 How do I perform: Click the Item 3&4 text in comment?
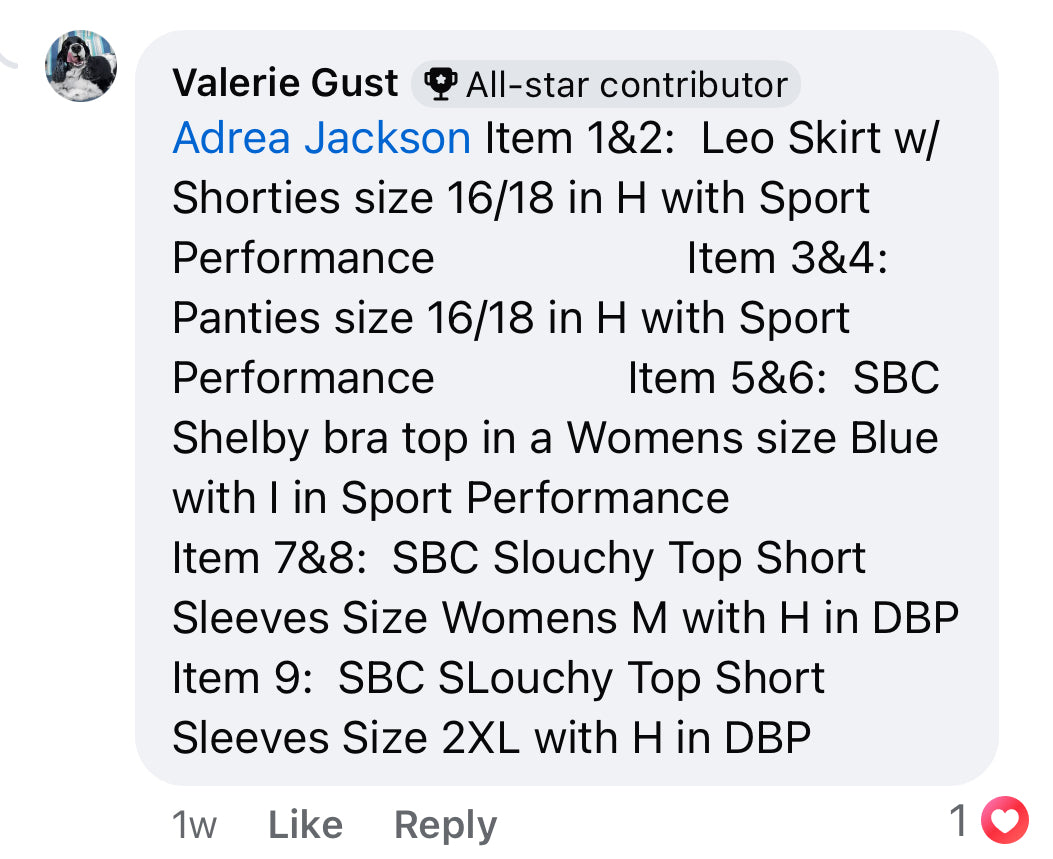tap(787, 258)
